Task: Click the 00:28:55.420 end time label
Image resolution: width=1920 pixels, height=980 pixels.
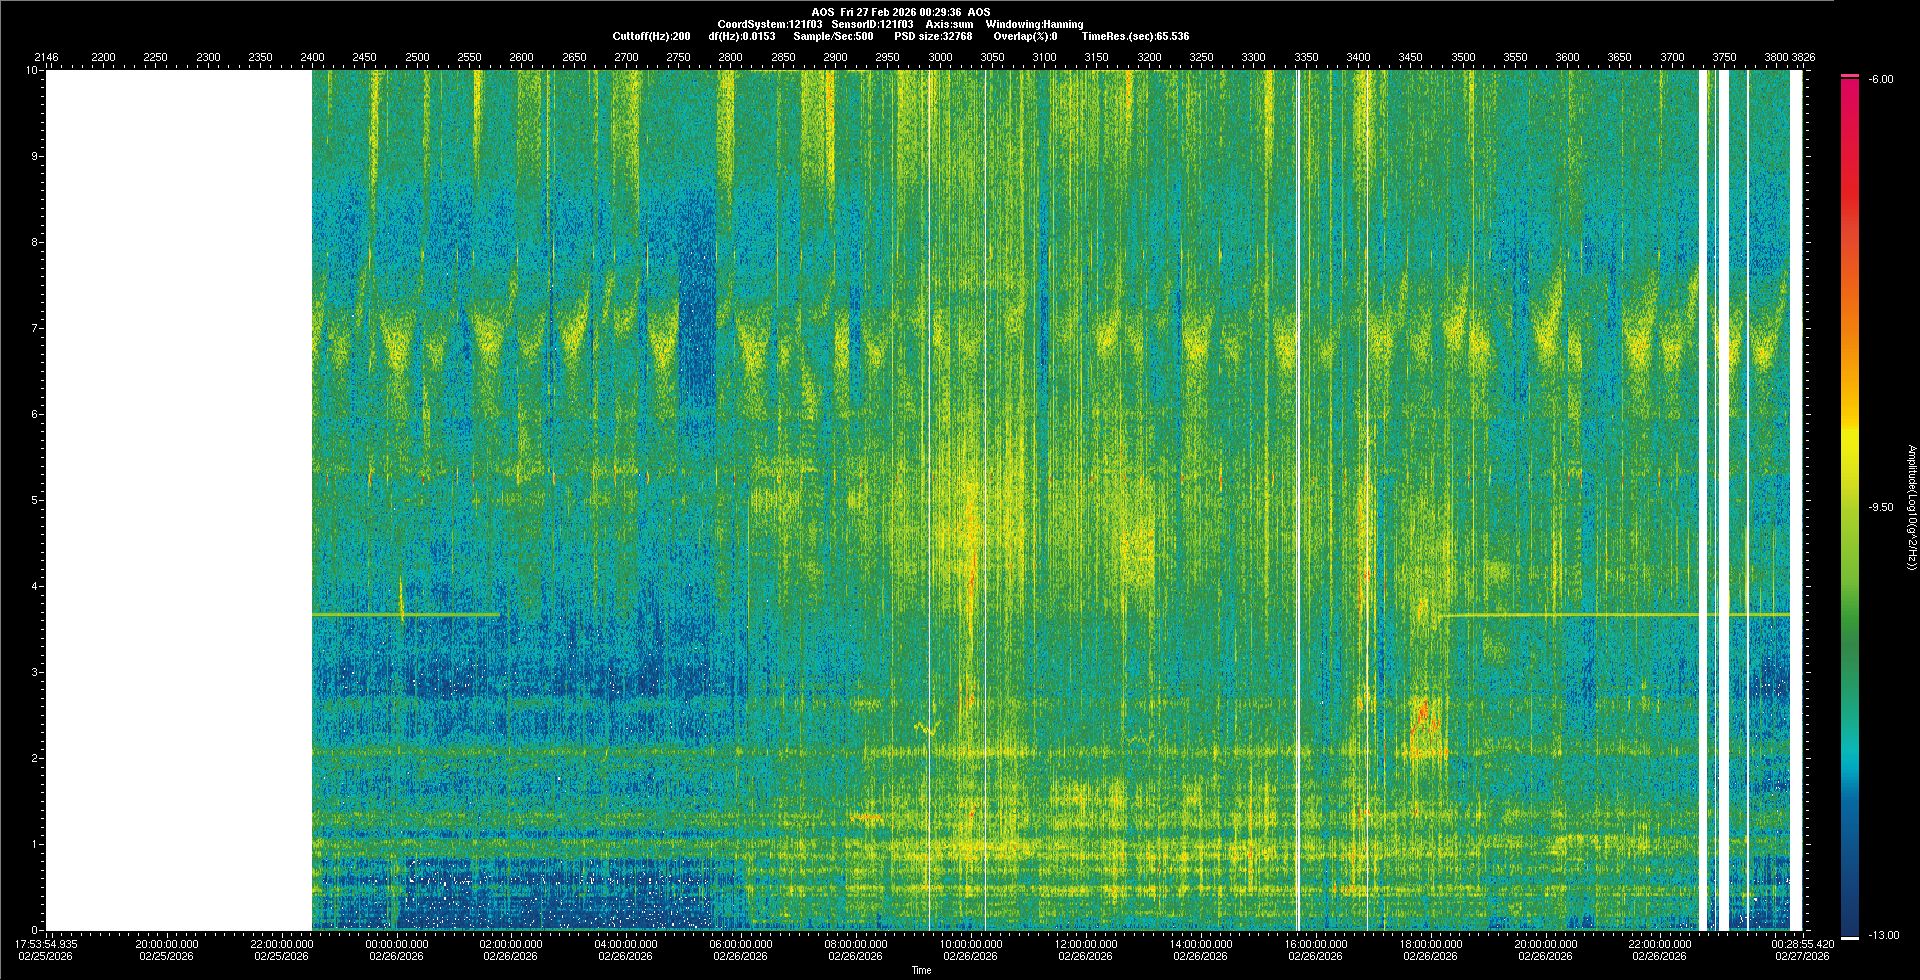Action: pyautogui.click(x=1803, y=944)
